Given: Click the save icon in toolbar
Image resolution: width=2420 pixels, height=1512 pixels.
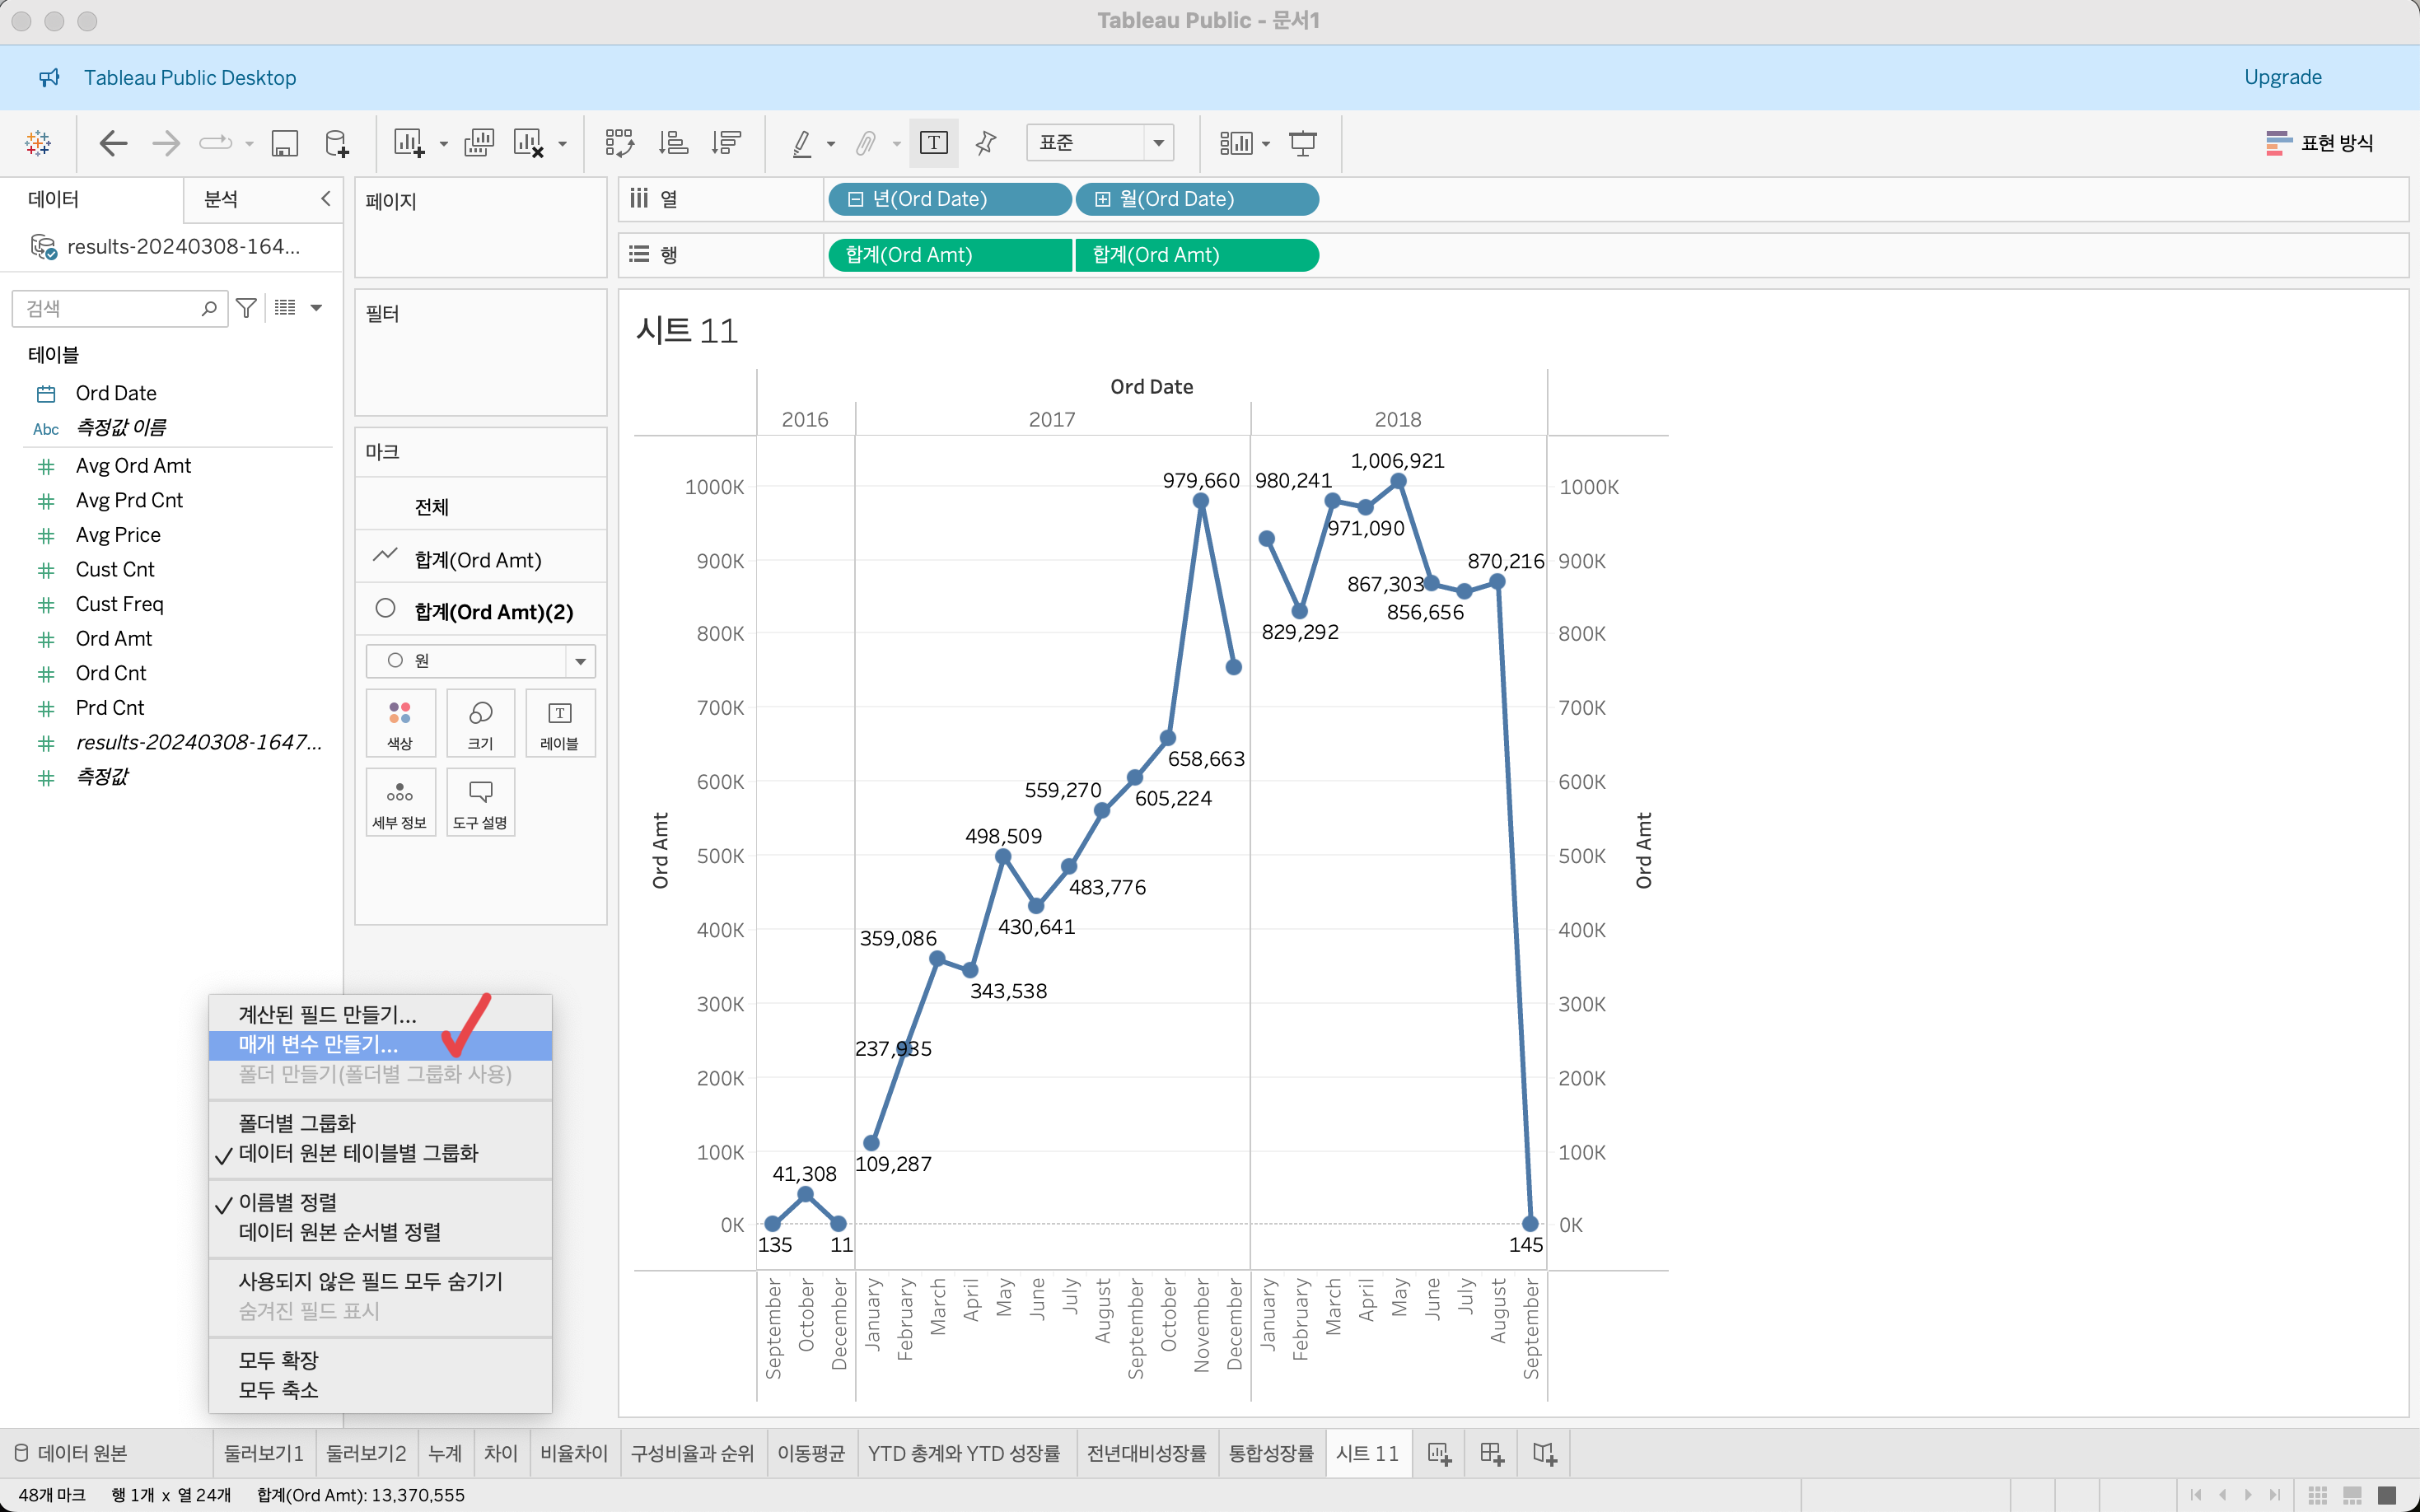Looking at the screenshot, I should [x=285, y=143].
